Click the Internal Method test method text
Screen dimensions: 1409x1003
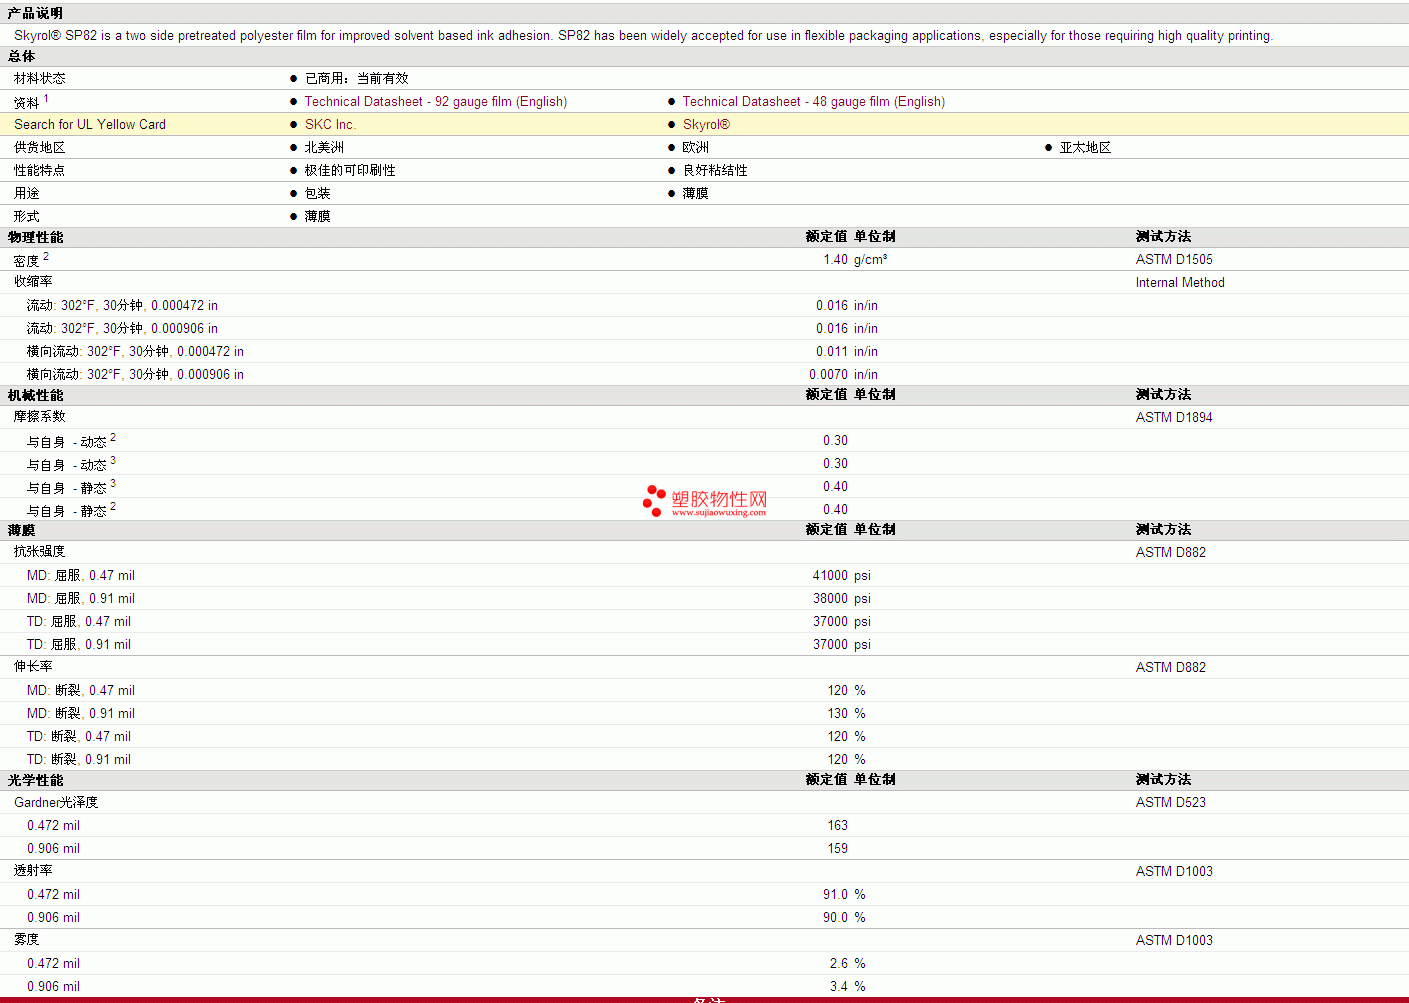tap(1180, 282)
